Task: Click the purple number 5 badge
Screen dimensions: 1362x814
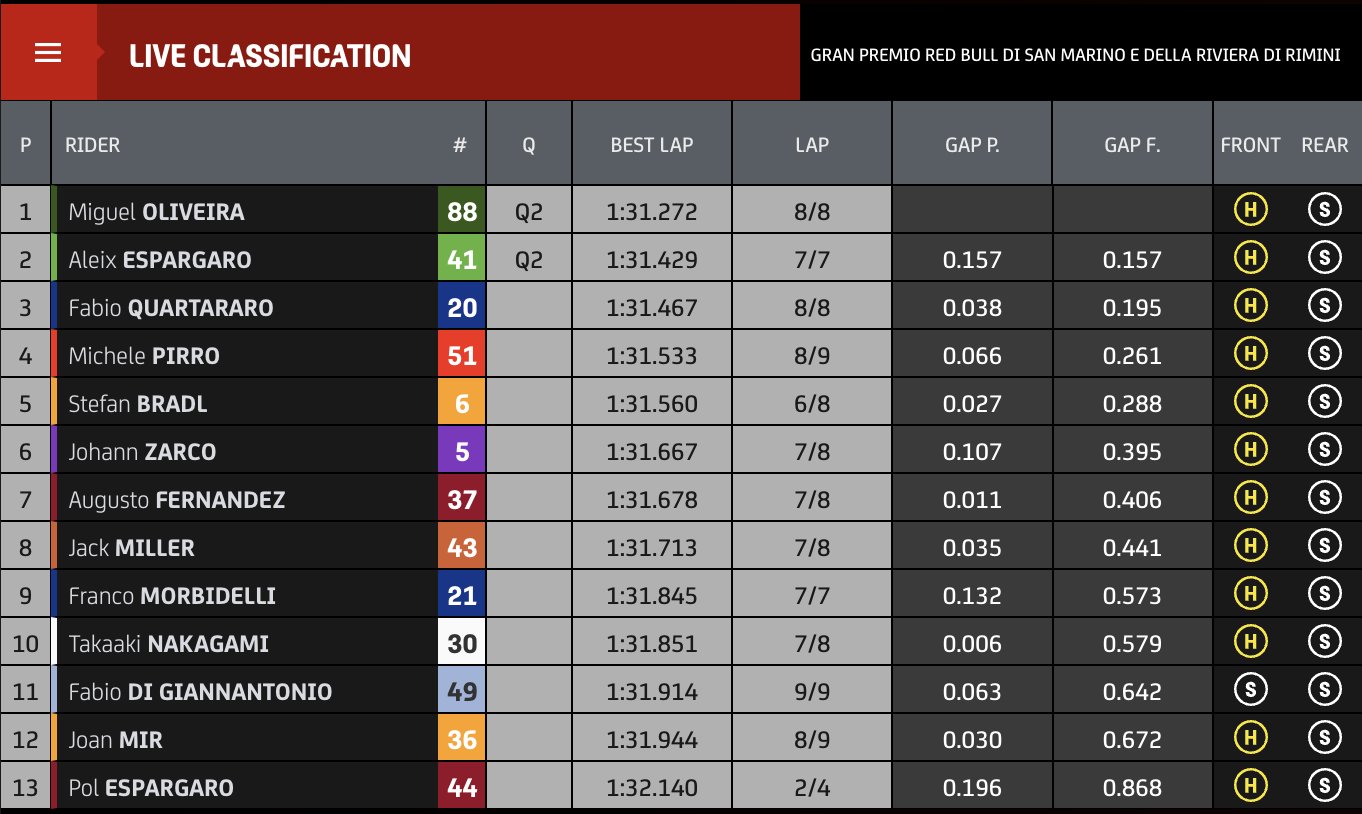Action: [x=462, y=452]
